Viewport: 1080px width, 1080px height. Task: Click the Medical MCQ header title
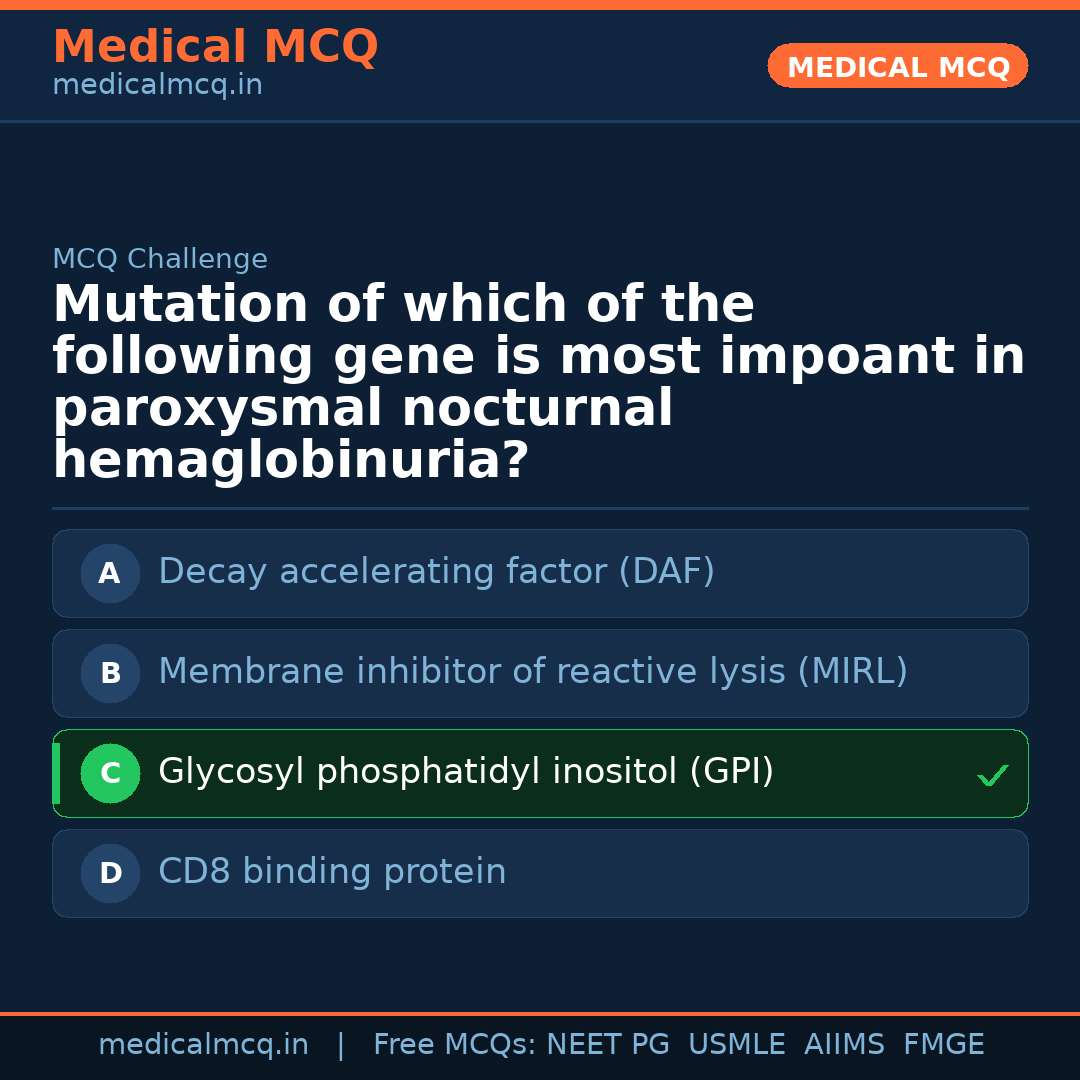215,47
